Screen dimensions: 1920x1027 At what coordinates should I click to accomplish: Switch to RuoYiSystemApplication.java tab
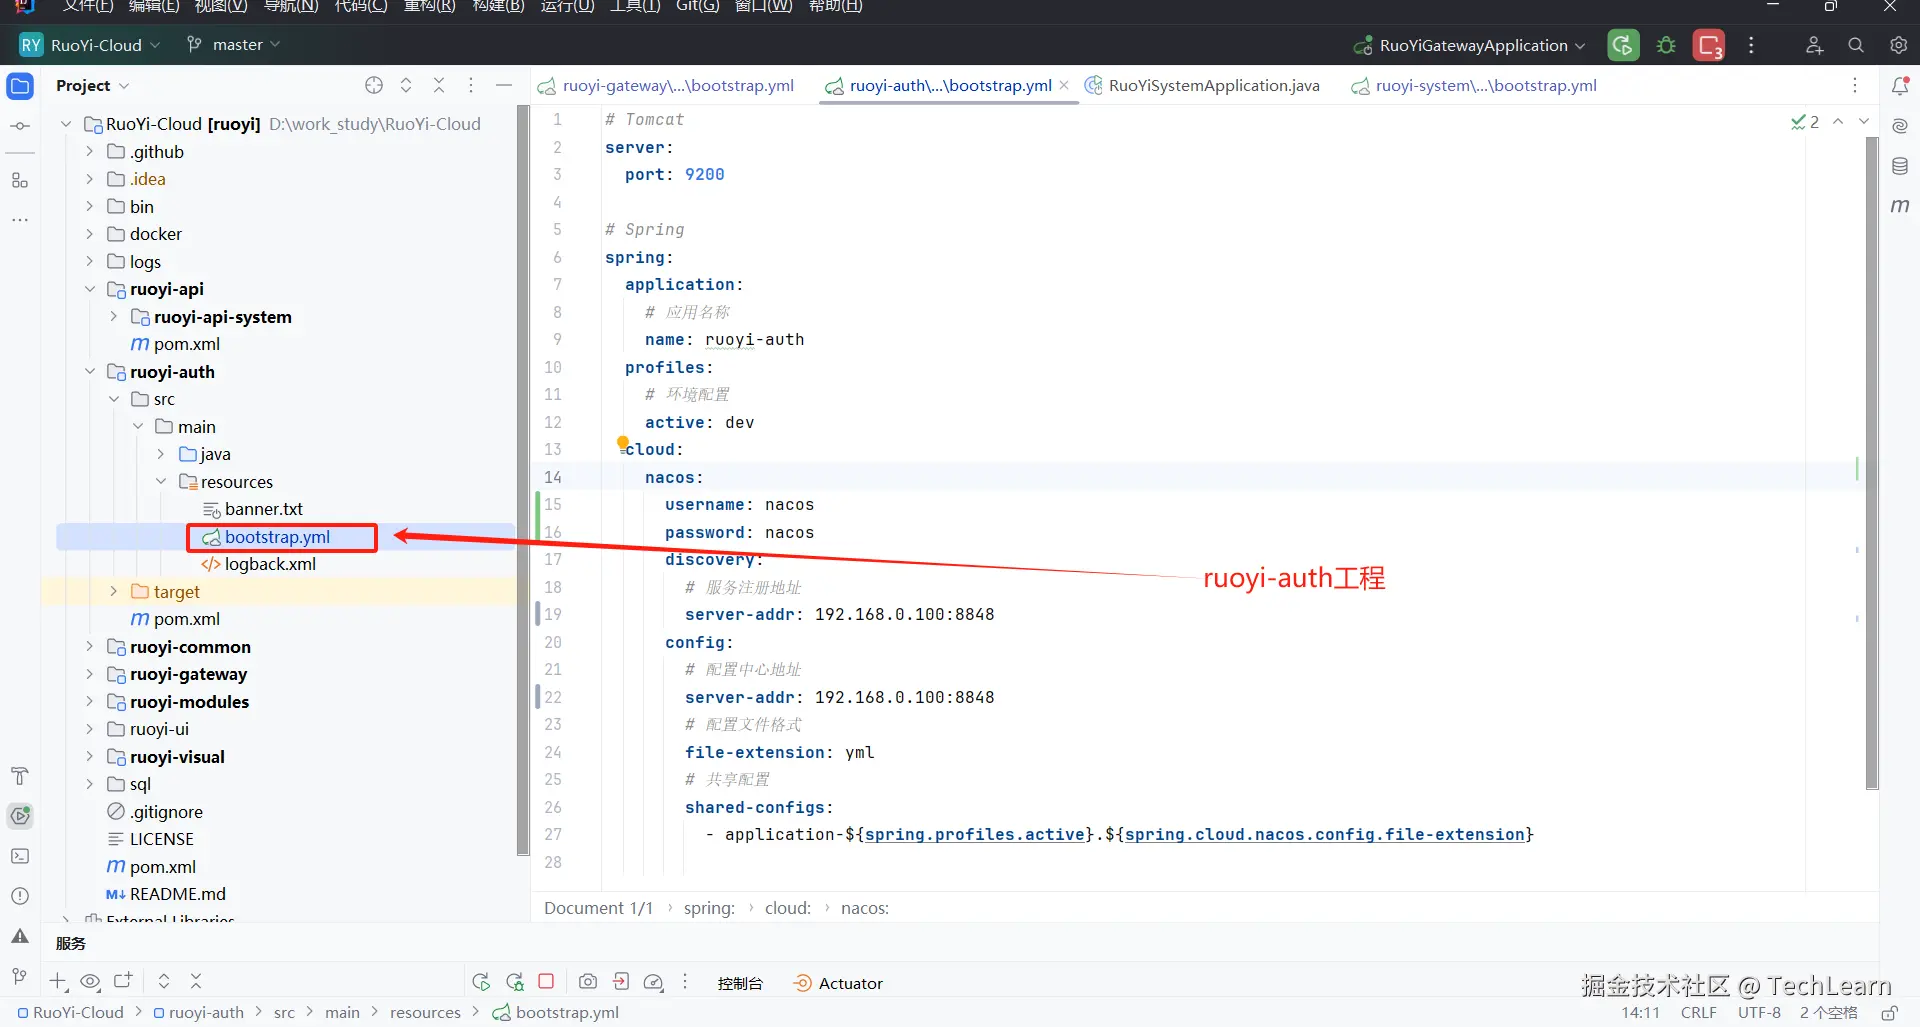click(1204, 86)
